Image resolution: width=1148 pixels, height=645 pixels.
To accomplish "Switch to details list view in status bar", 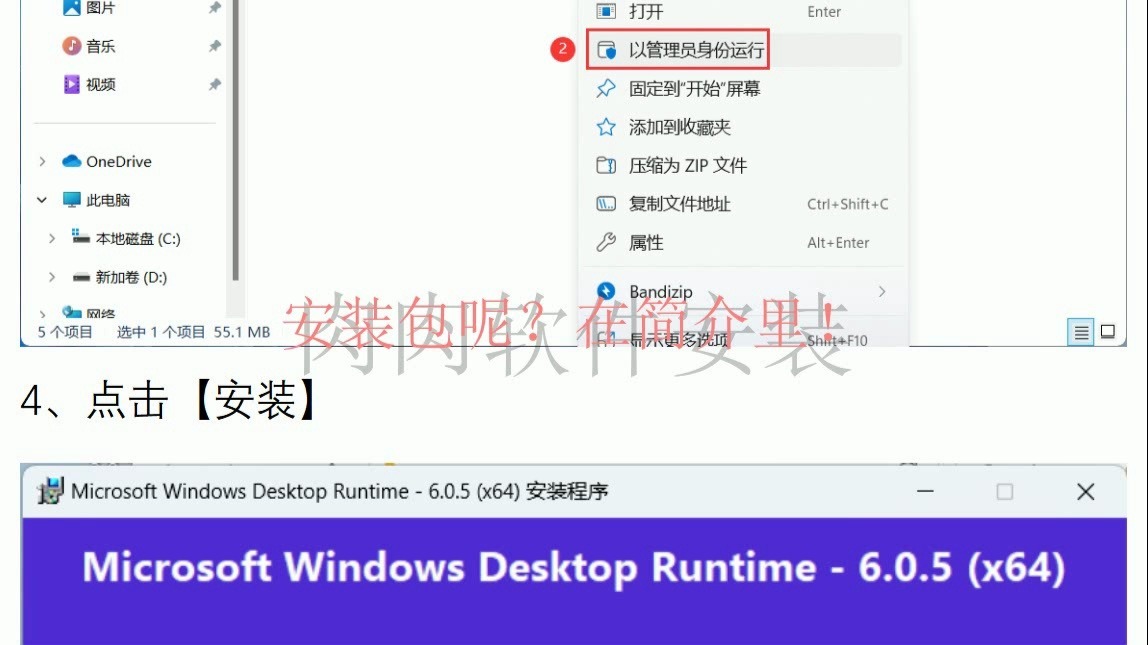I will [1081, 332].
